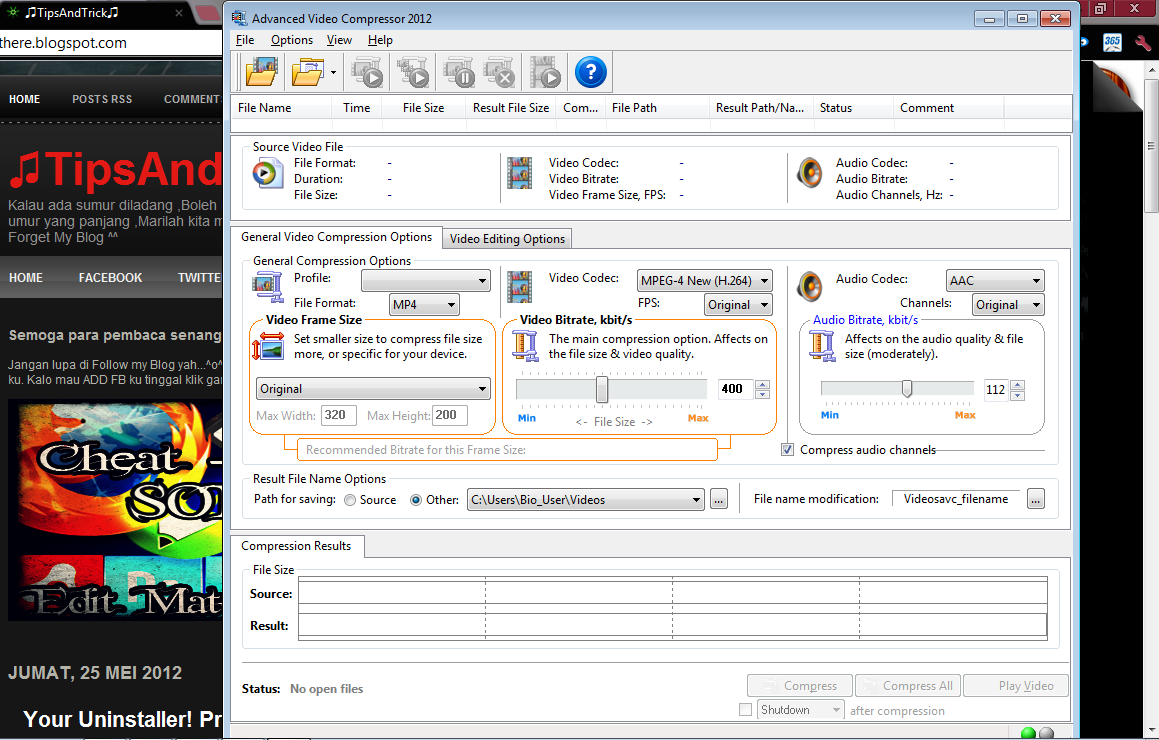Open the Shutdown action dropdown
The height and width of the screenshot is (740, 1159).
(x=801, y=710)
